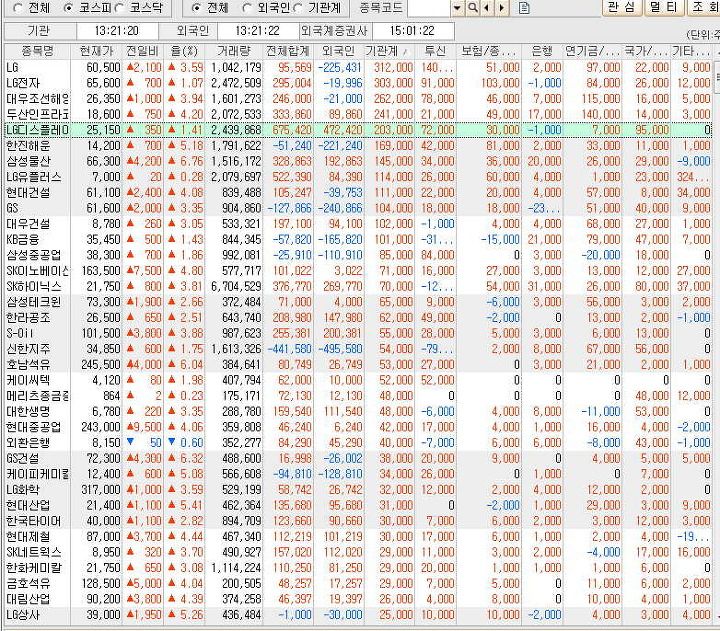This screenshot has width=720, height=631.
Task: Sort by 전일비 column header
Action: [x=142, y=51]
